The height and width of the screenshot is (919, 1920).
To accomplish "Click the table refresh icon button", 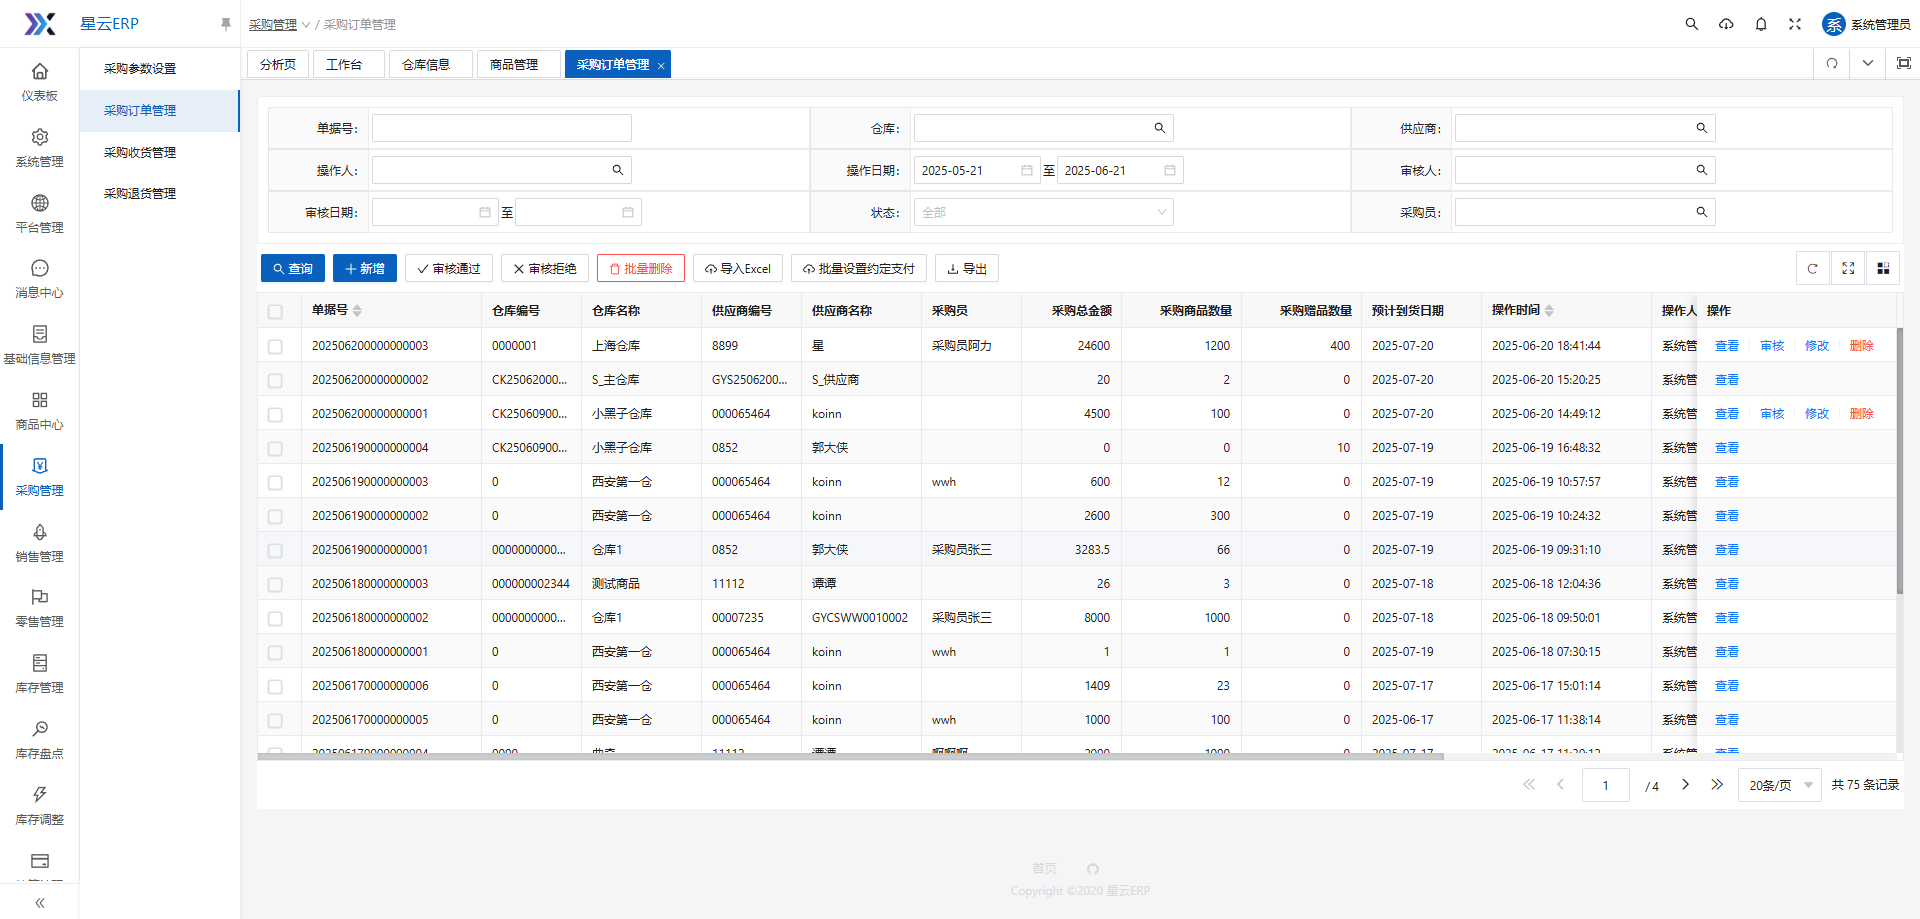I will click(x=1812, y=268).
